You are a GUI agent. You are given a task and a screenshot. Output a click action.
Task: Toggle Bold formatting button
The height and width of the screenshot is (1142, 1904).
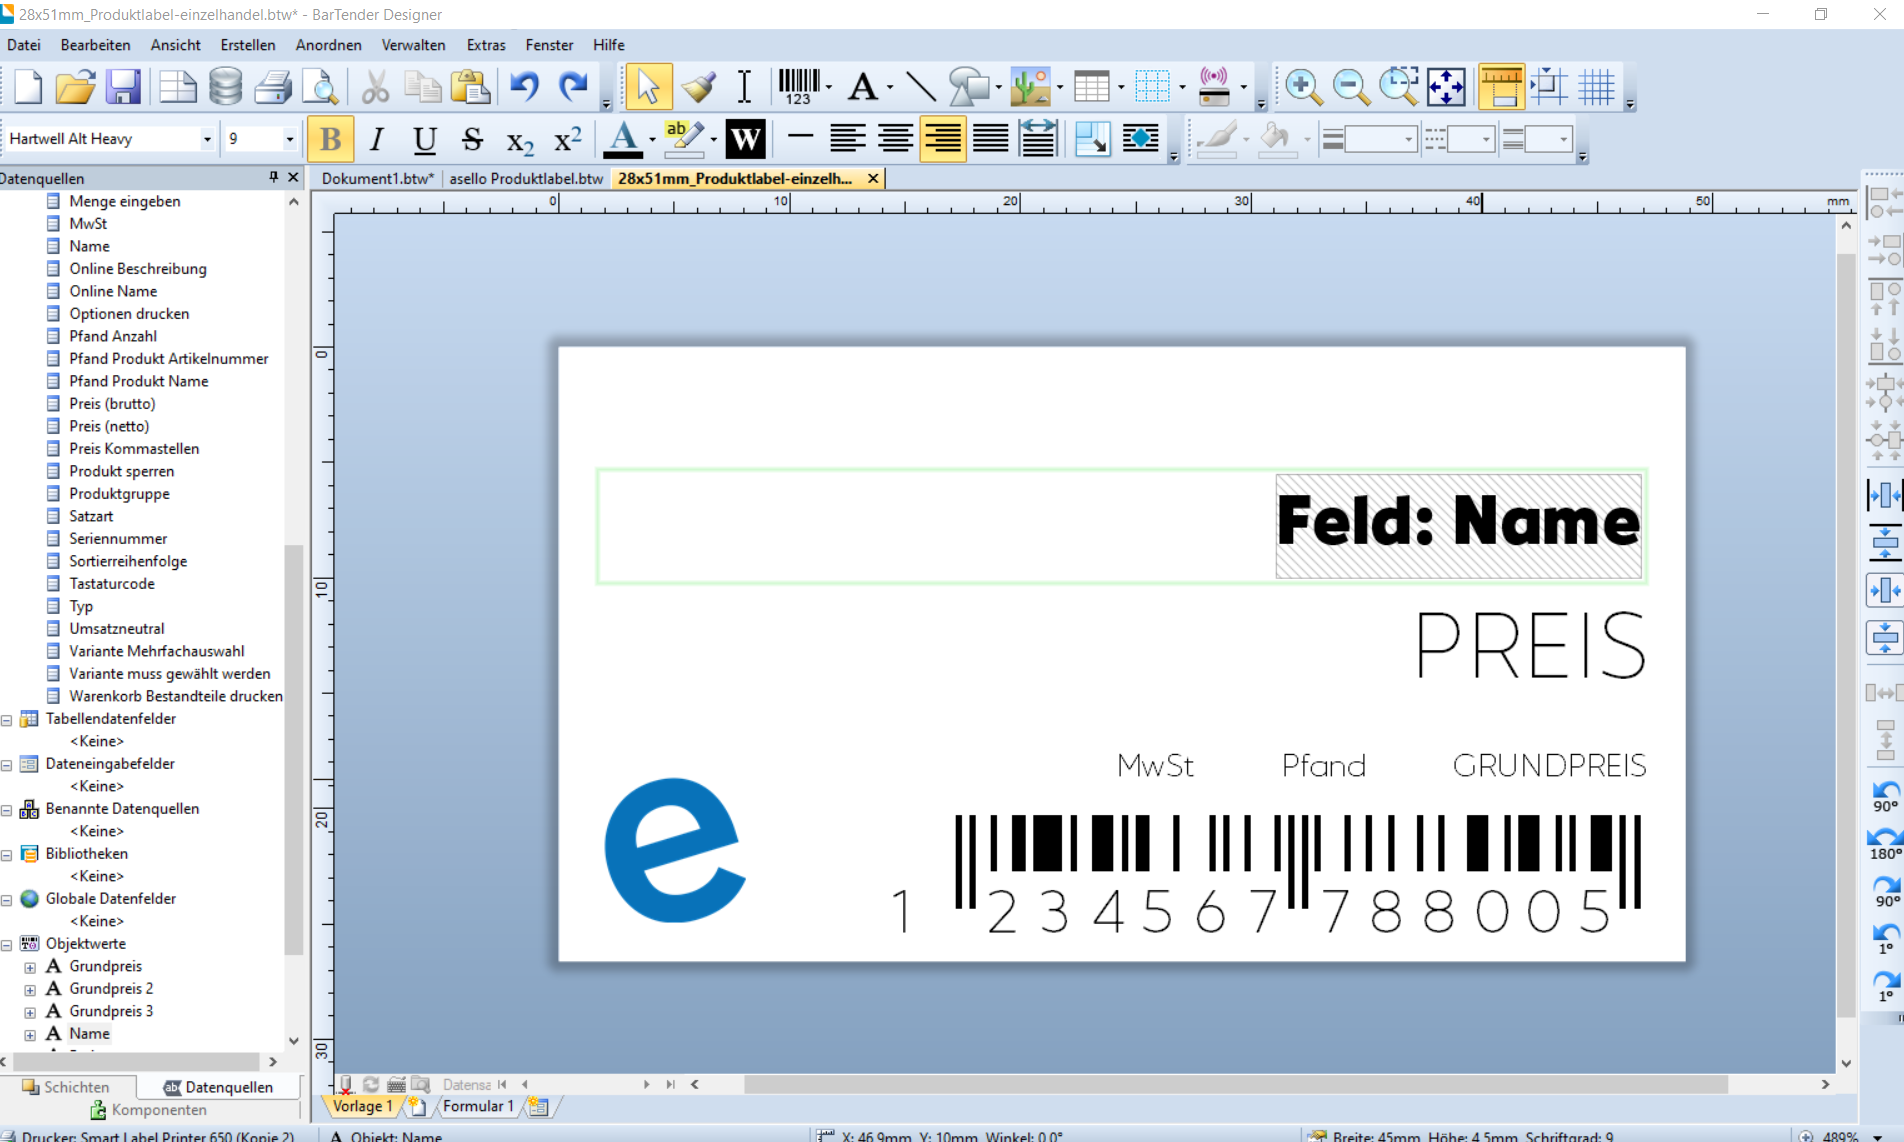(330, 140)
